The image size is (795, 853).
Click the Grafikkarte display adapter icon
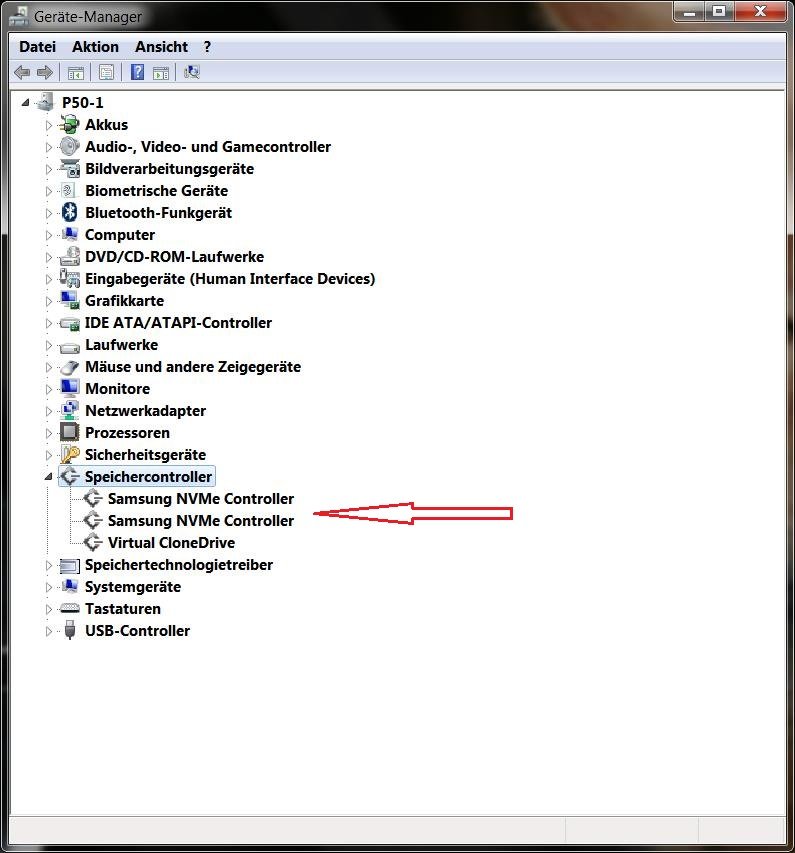coord(70,300)
